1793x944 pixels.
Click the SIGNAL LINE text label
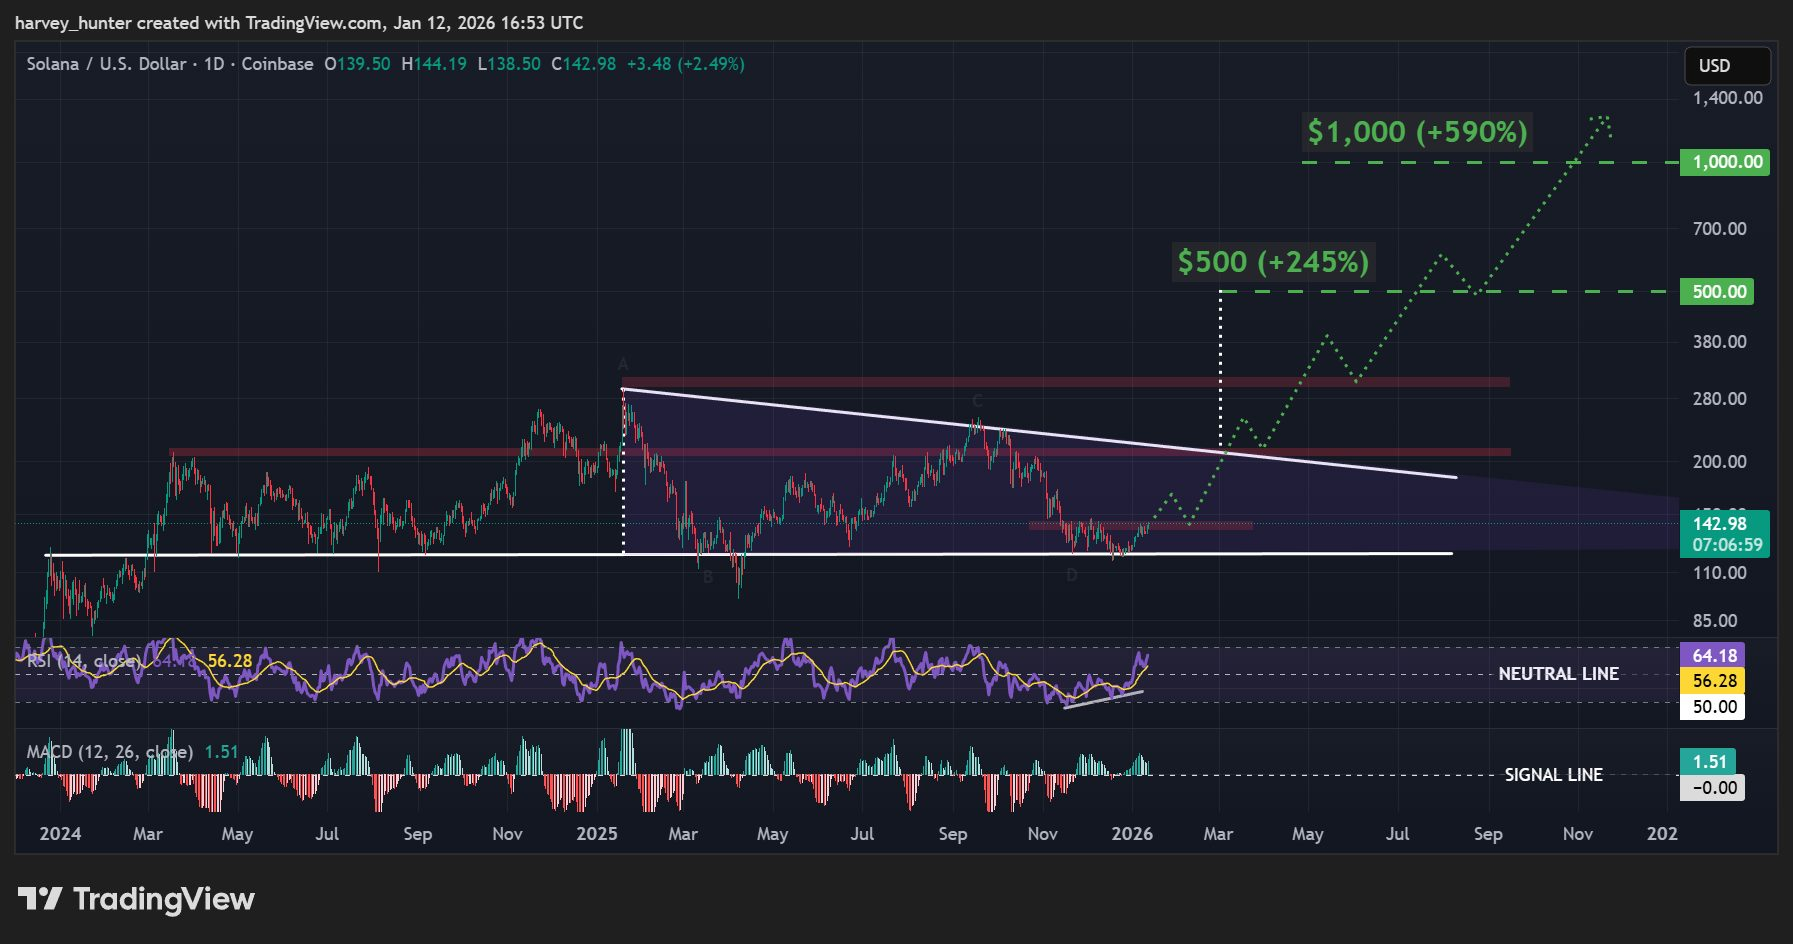point(1553,775)
